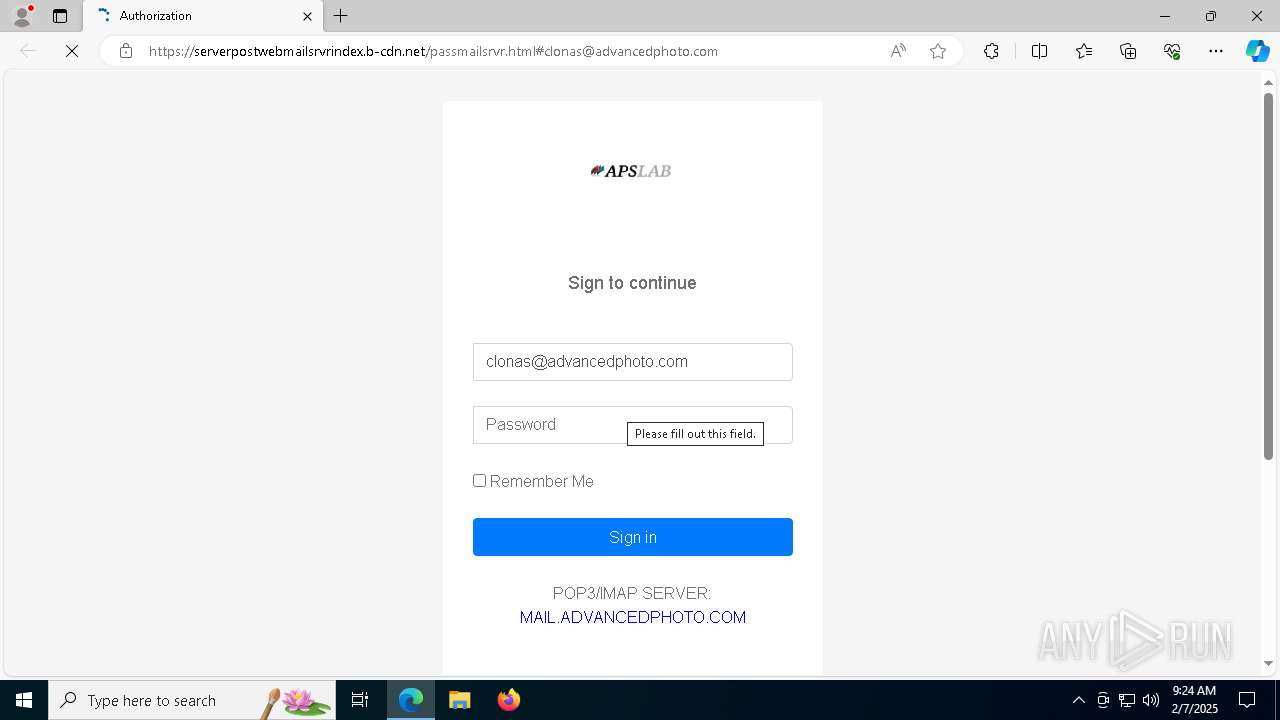Screen dimensions: 1280x720
Task: Toggle Split screen icon in toolbar
Action: [1039, 51]
